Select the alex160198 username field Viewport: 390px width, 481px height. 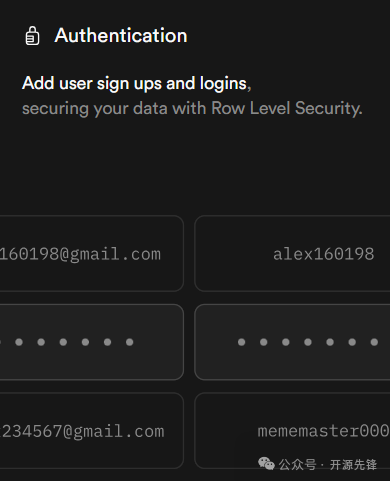tap(292, 254)
